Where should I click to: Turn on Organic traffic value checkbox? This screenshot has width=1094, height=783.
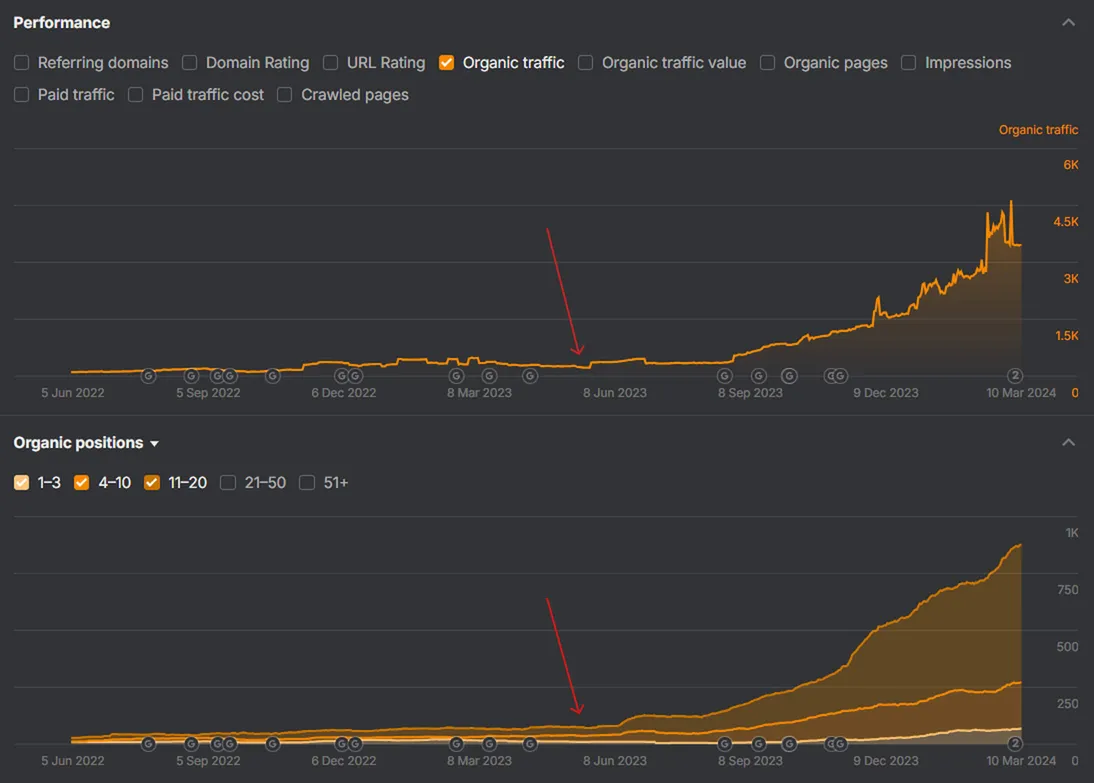pyautogui.click(x=585, y=63)
